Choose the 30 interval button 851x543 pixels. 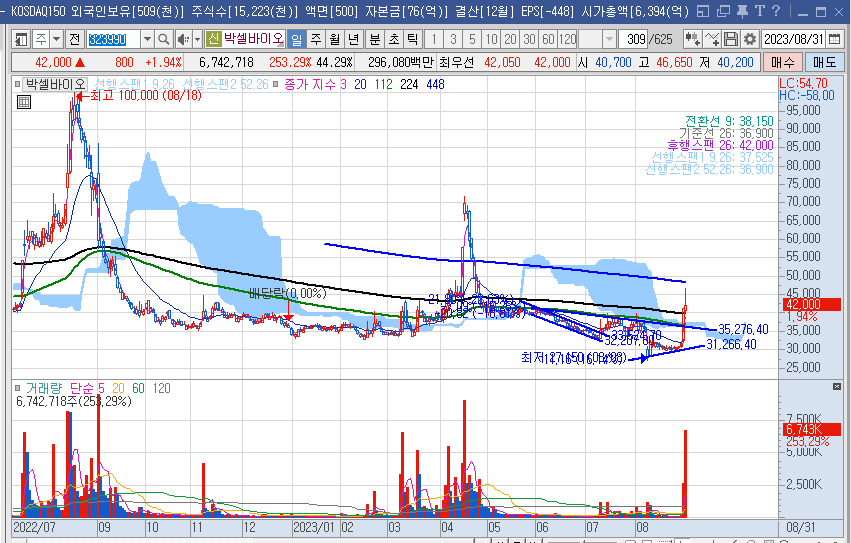529,39
